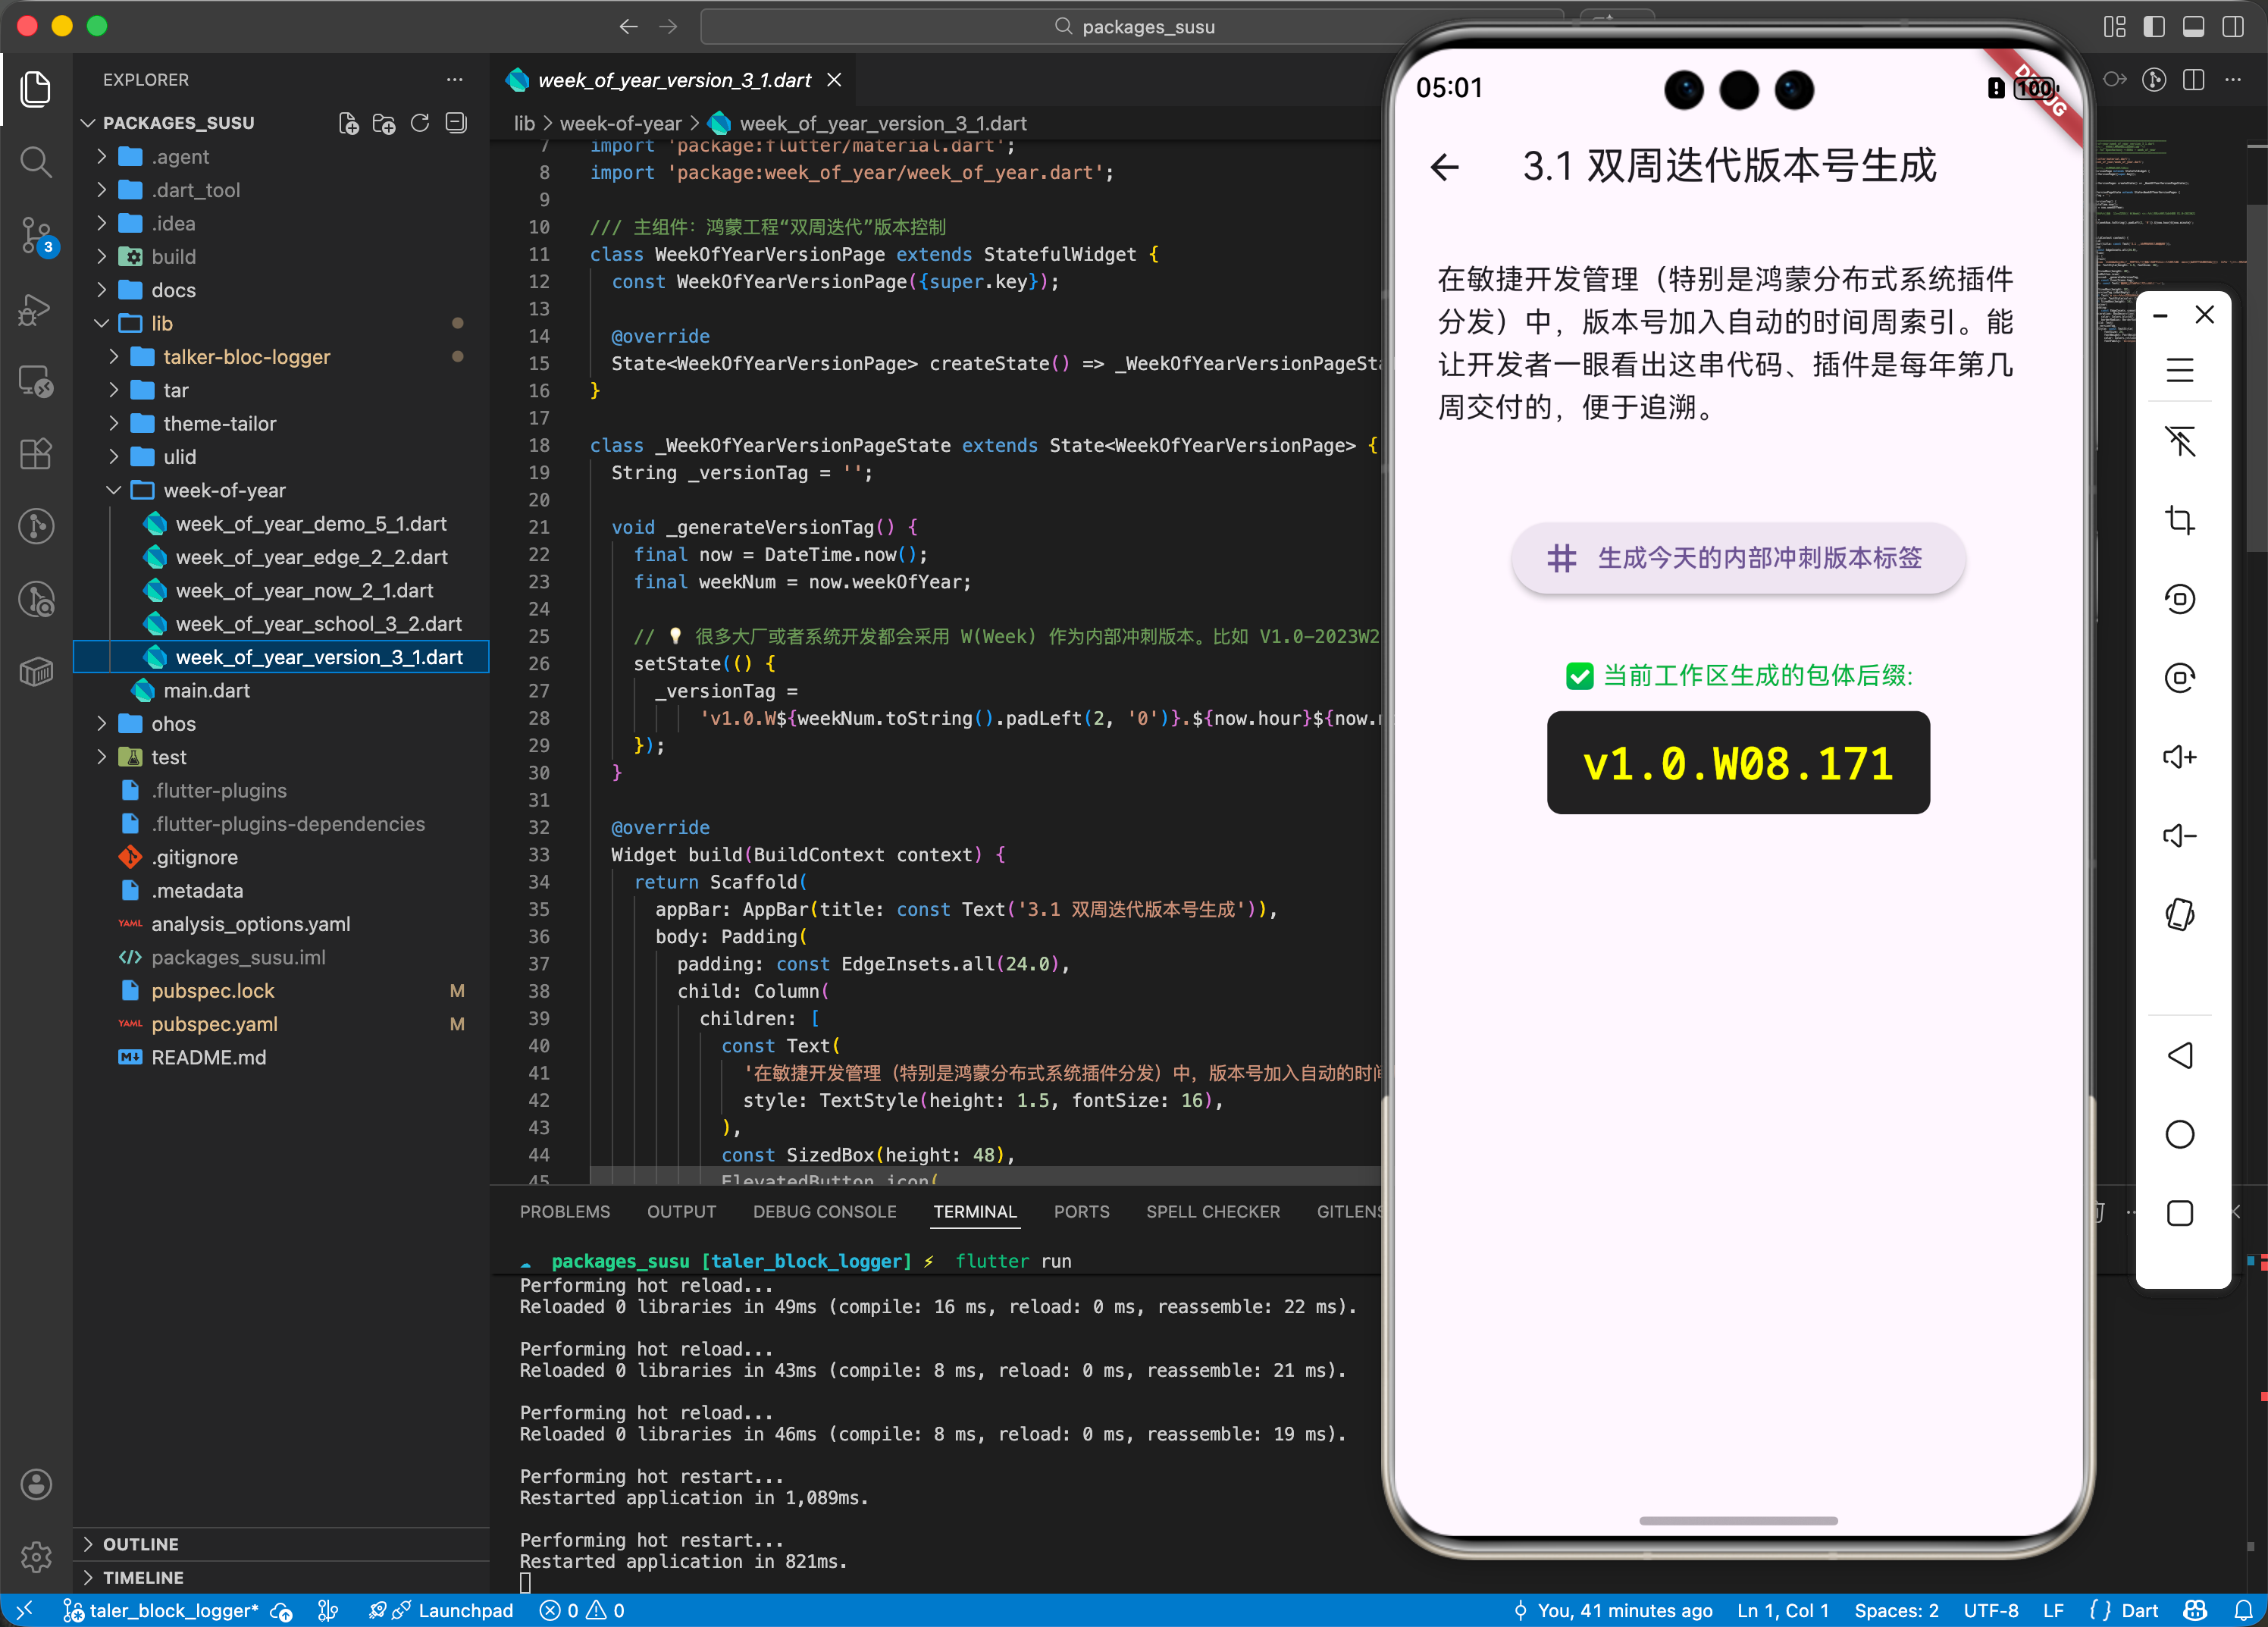
Task: Click emulator screenshot crop icon
Action: [2179, 520]
